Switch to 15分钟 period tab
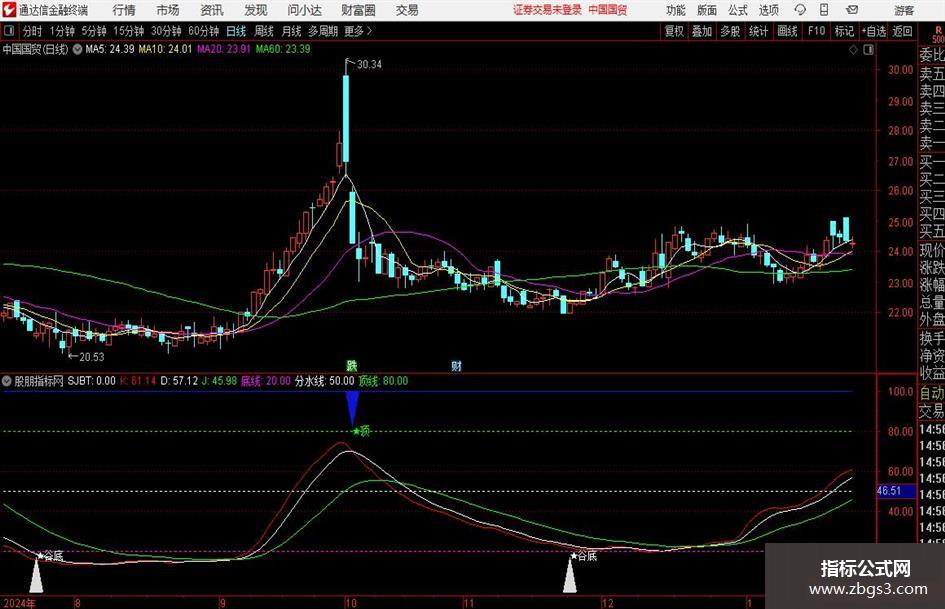 coord(128,31)
